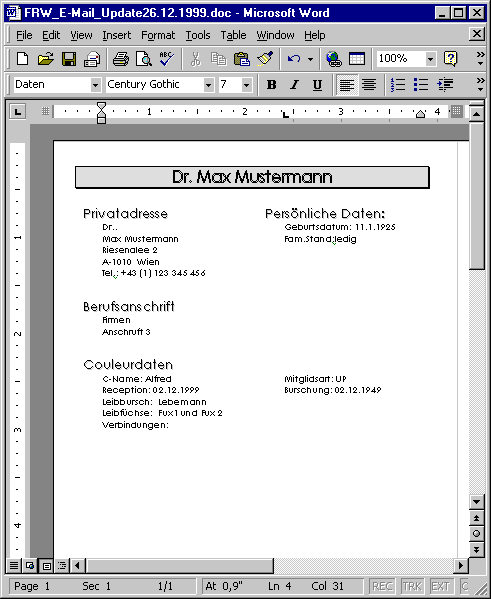Open the File menu
Screen dimensions: 491x599
(24, 36)
